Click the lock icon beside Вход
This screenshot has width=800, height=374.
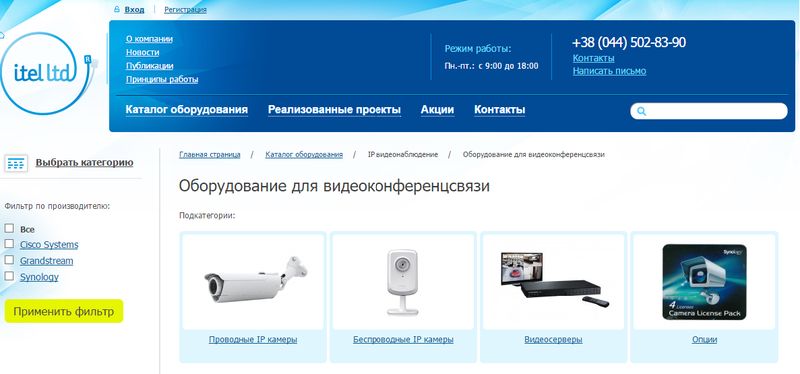pyautogui.click(x=117, y=10)
